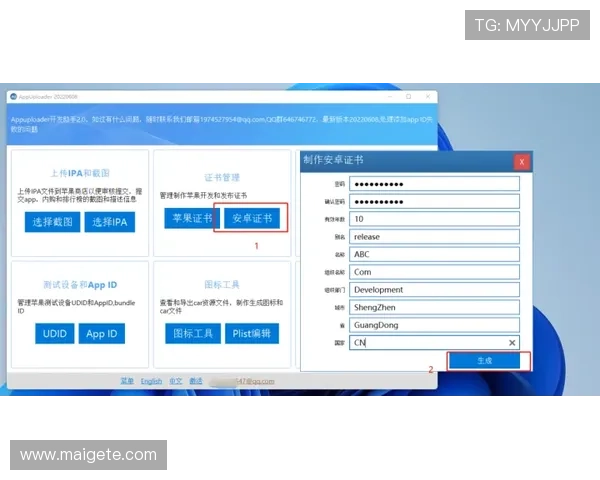Click the AppUploader title bar app icon
600x480 pixels.
click(x=14, y=96)
